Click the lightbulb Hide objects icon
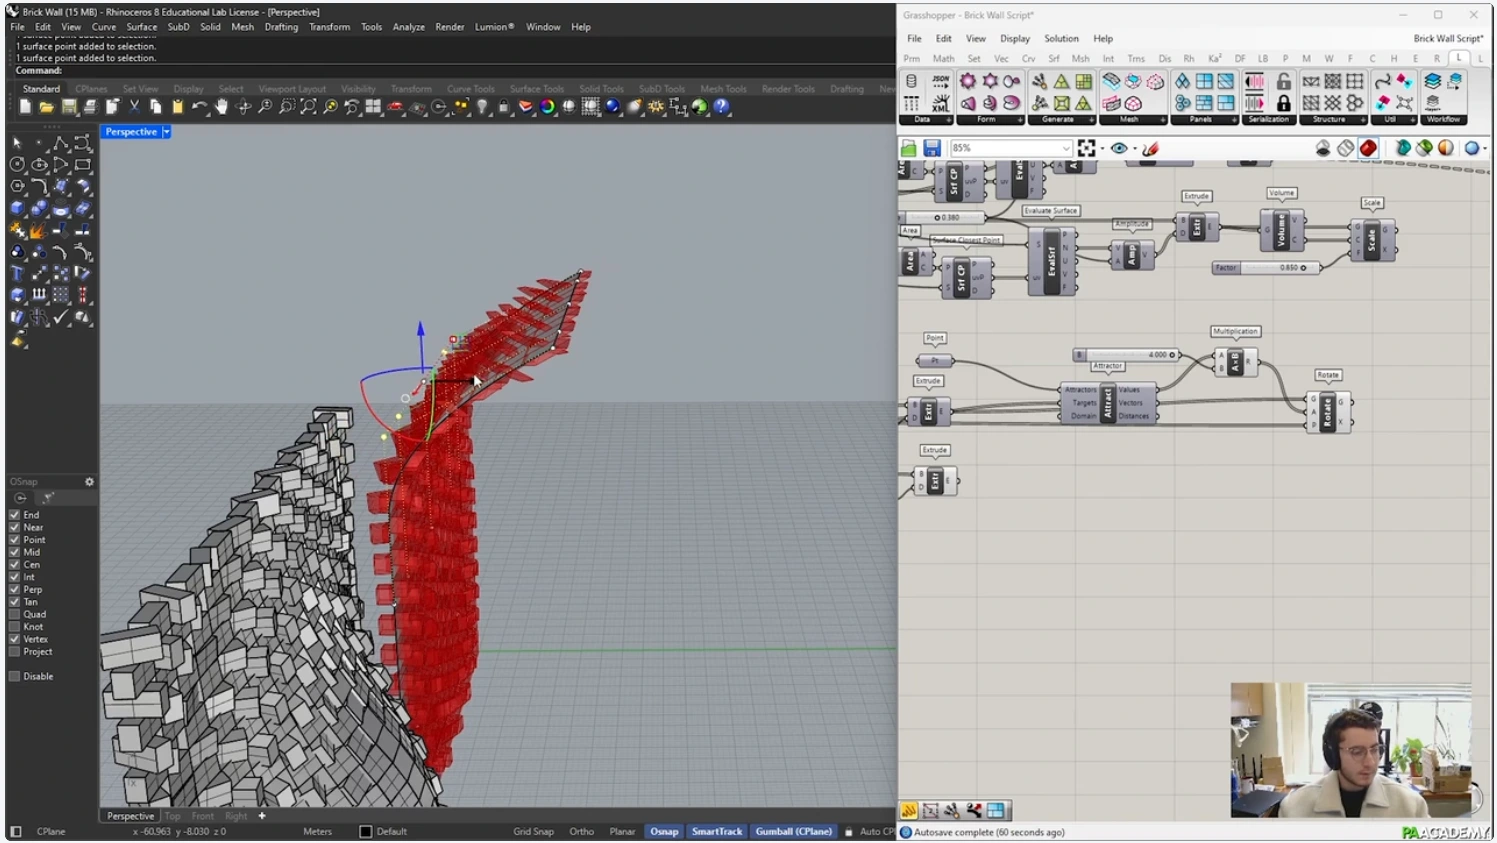 coord(482,106)
